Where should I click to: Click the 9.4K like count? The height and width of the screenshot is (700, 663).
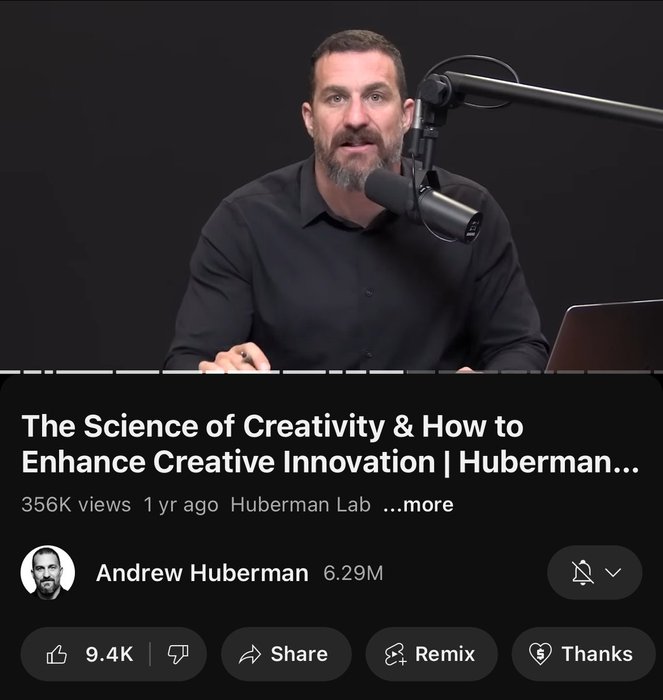point(109,654)
